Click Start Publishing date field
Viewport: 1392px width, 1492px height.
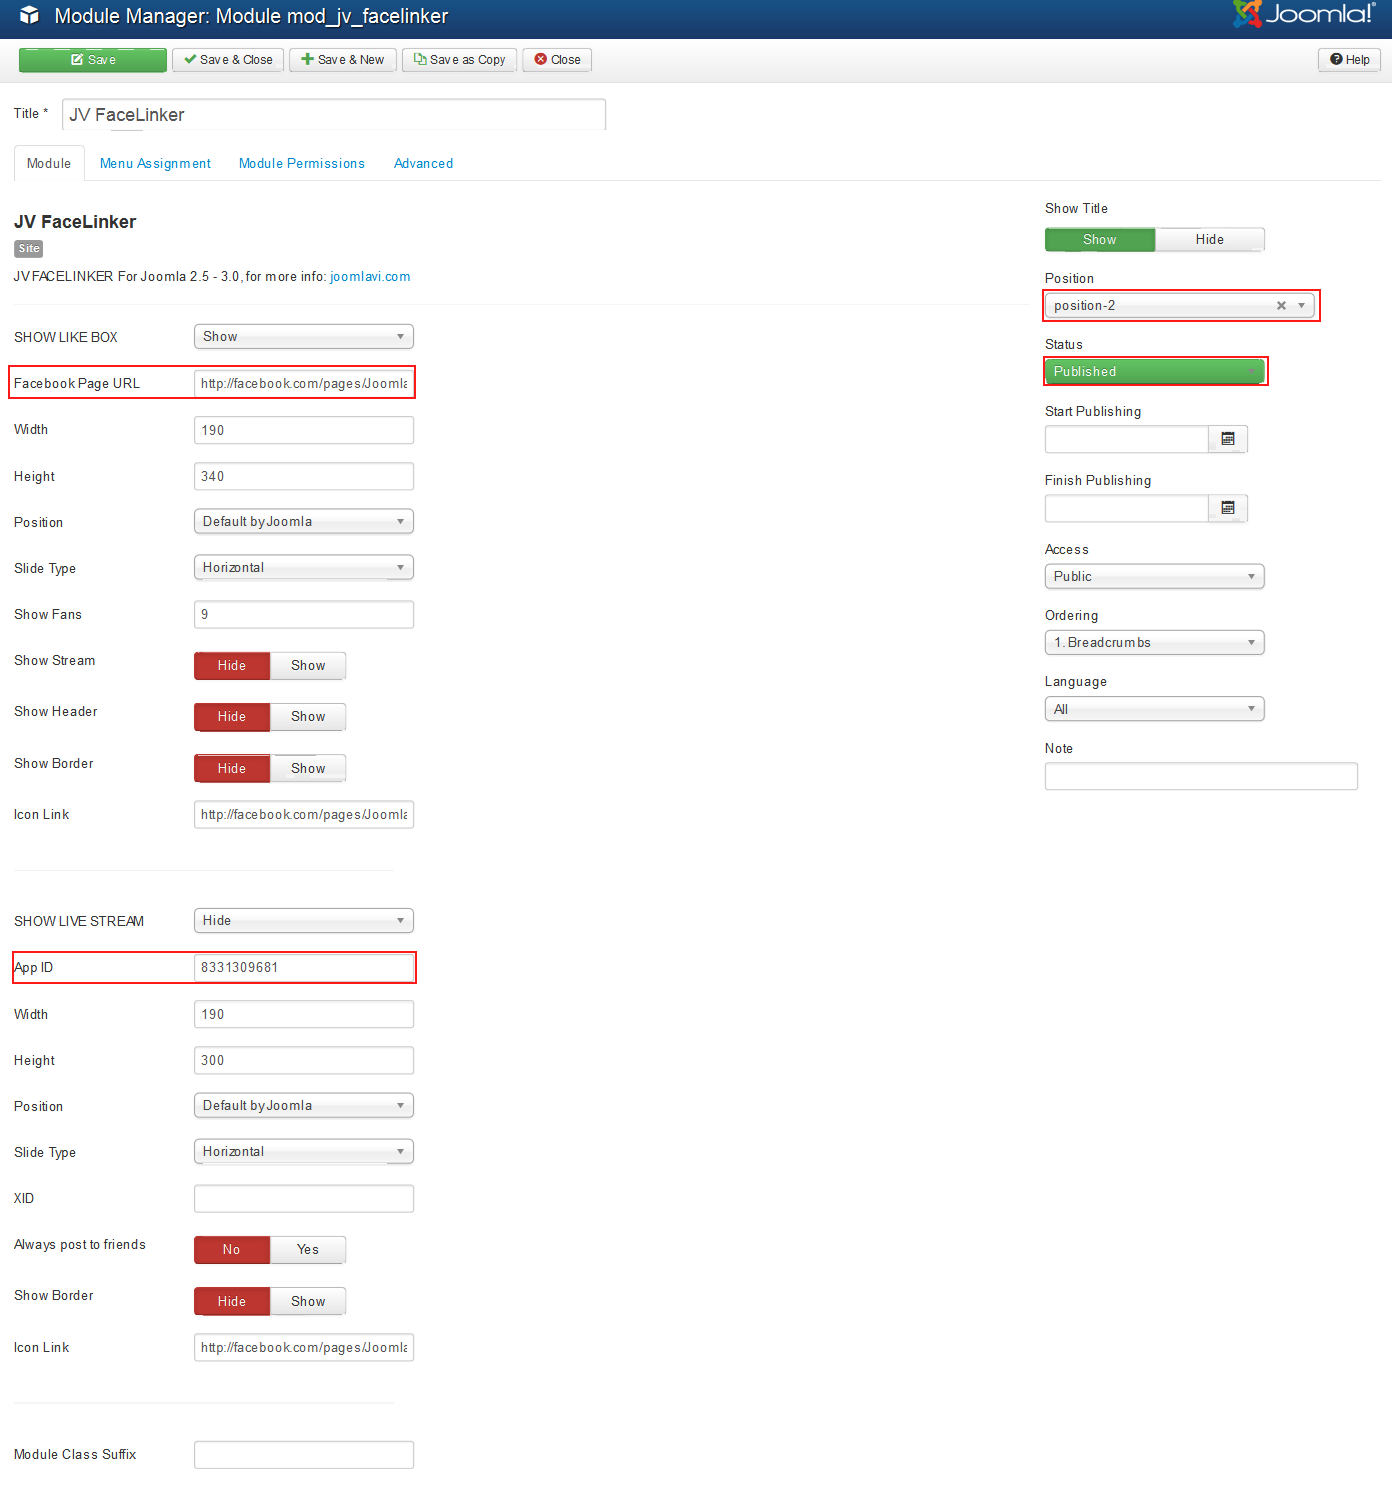[1127, 439]
